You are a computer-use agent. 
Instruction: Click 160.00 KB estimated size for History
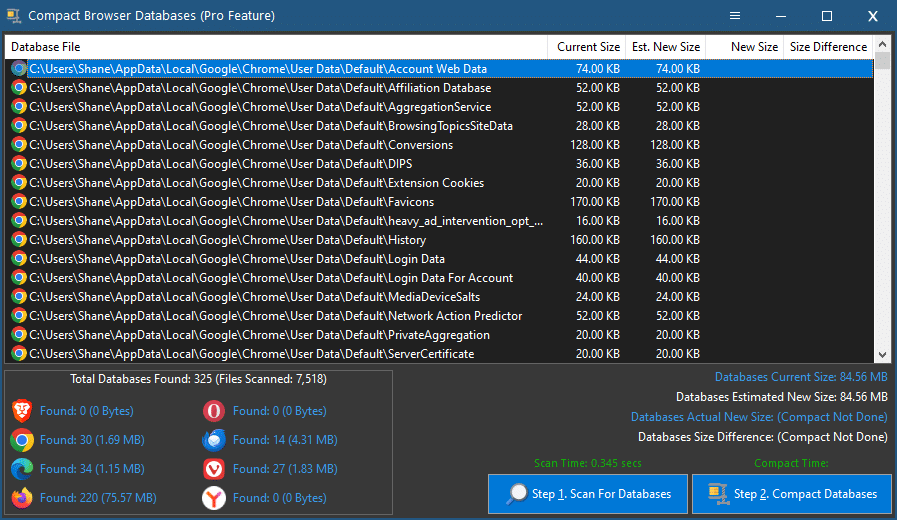pyautogui.click(x=675, y=240)
